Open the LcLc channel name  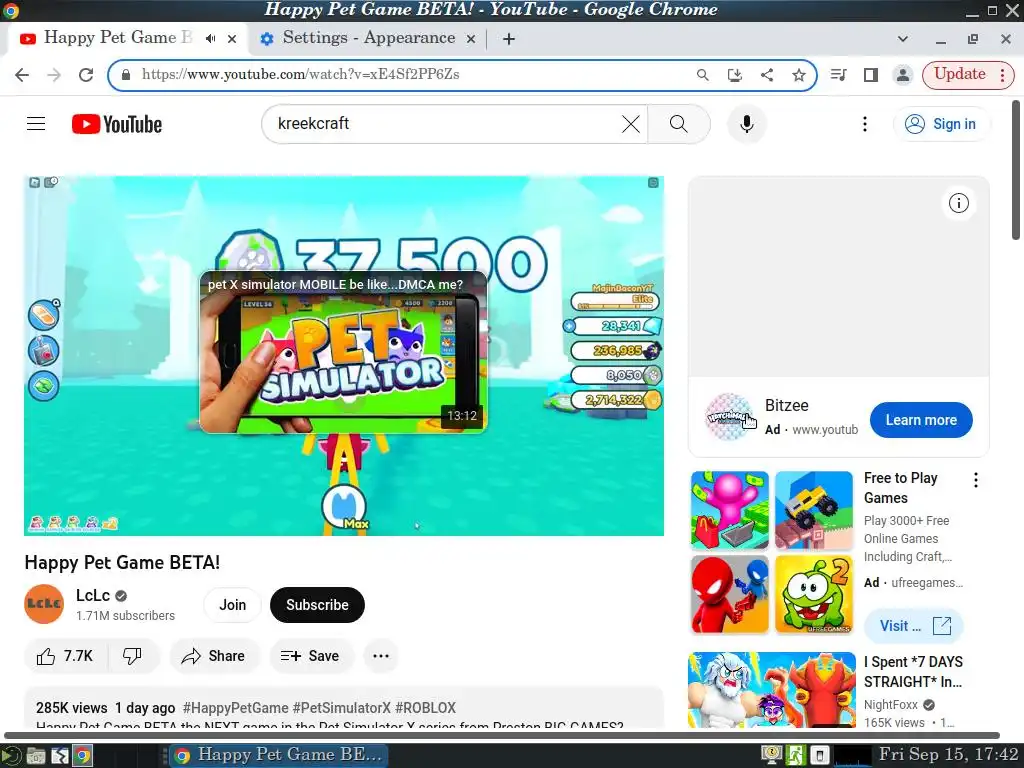(93, 595)
